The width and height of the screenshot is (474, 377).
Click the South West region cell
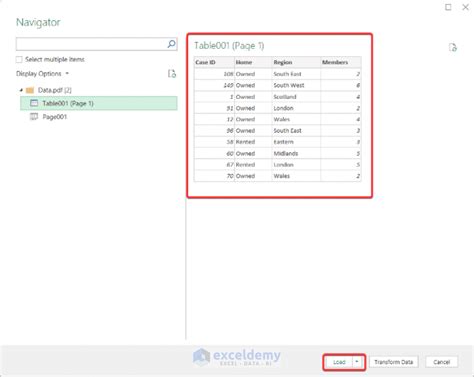296,85
